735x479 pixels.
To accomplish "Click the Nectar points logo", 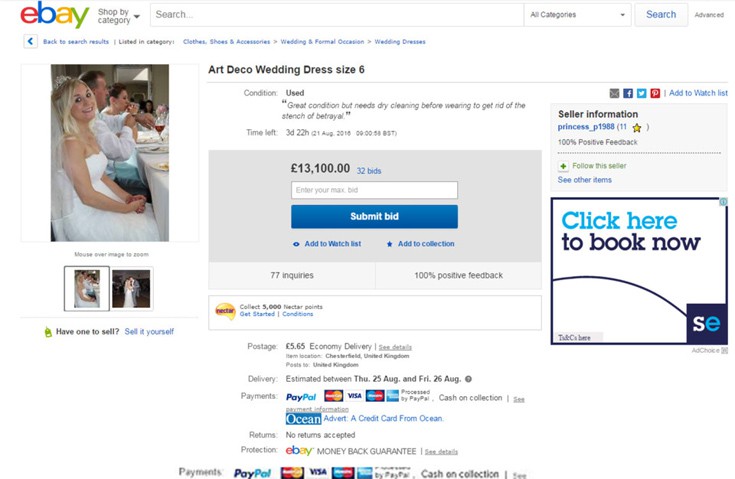I will 225,311.
